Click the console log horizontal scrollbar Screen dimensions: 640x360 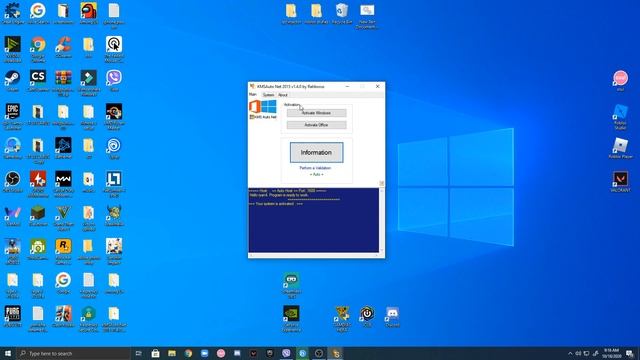[x=313, y=255]
